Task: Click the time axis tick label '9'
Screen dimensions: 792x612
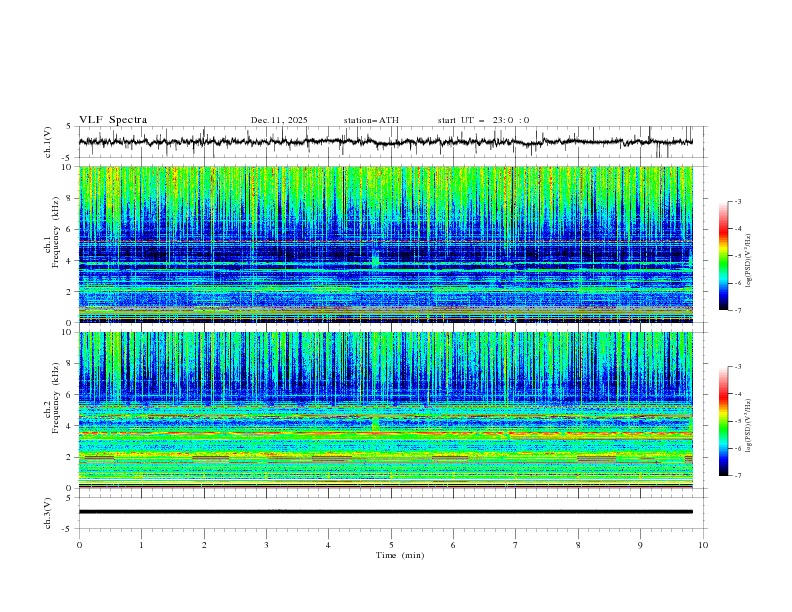Action: coord(640,545)
